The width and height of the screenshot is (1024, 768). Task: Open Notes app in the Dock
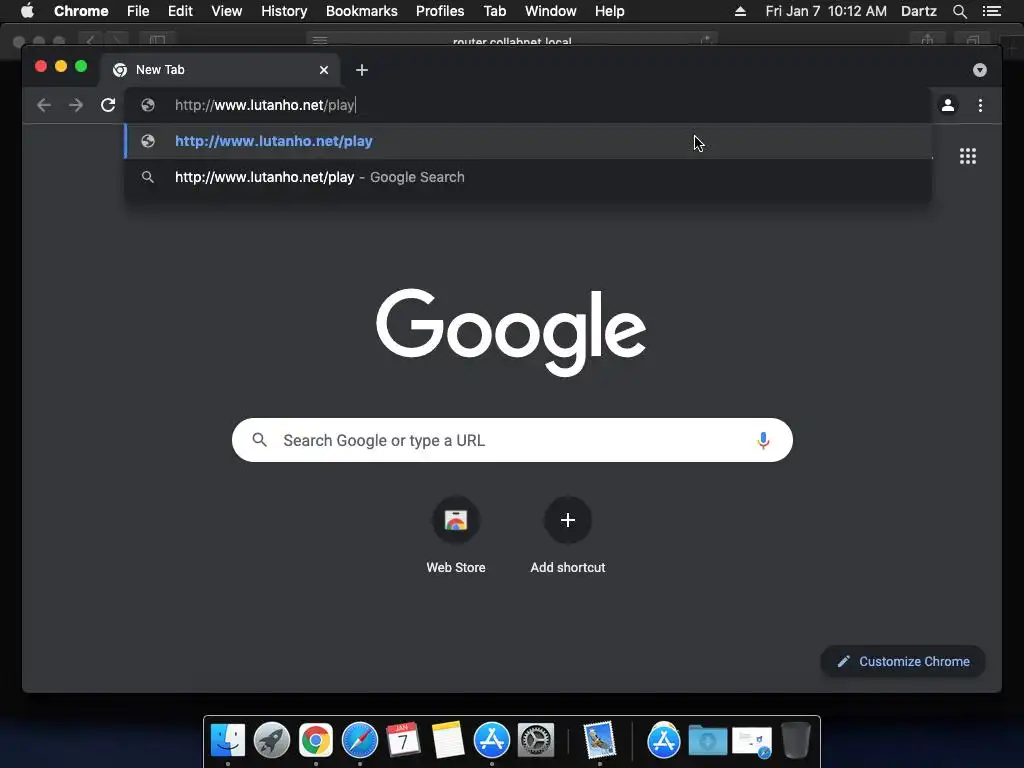(x=448, y=740)
